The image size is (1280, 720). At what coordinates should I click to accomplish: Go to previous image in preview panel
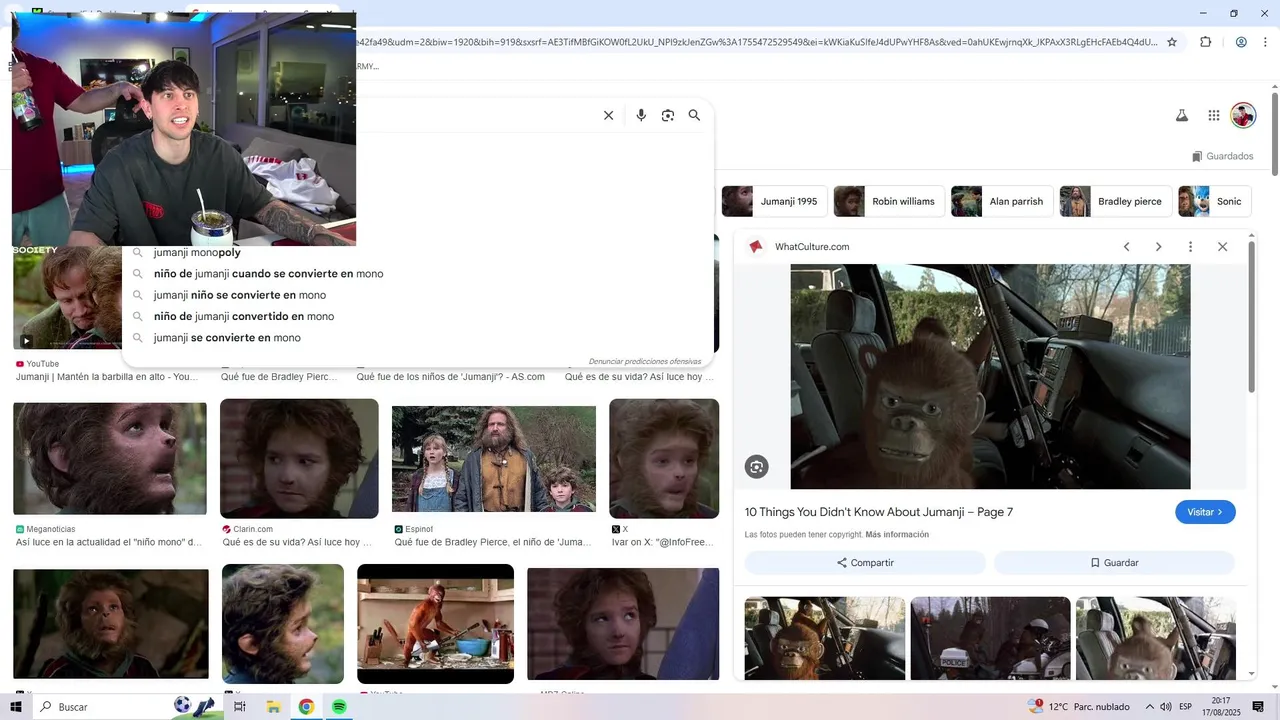pyautogui.click(x=1126, y=247)
